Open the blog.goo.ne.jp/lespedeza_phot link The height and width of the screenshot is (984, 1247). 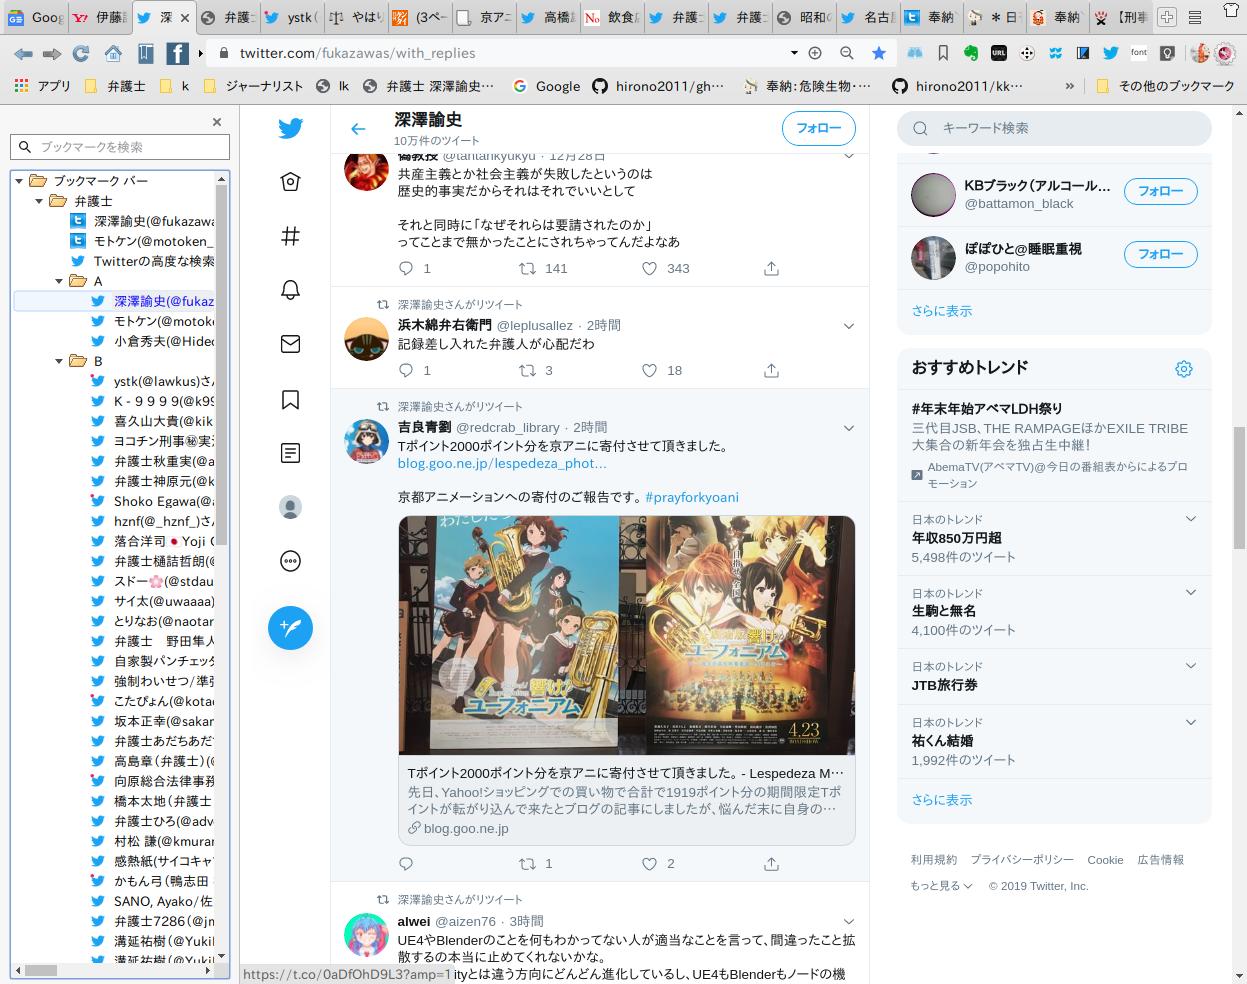pos(502,463)
